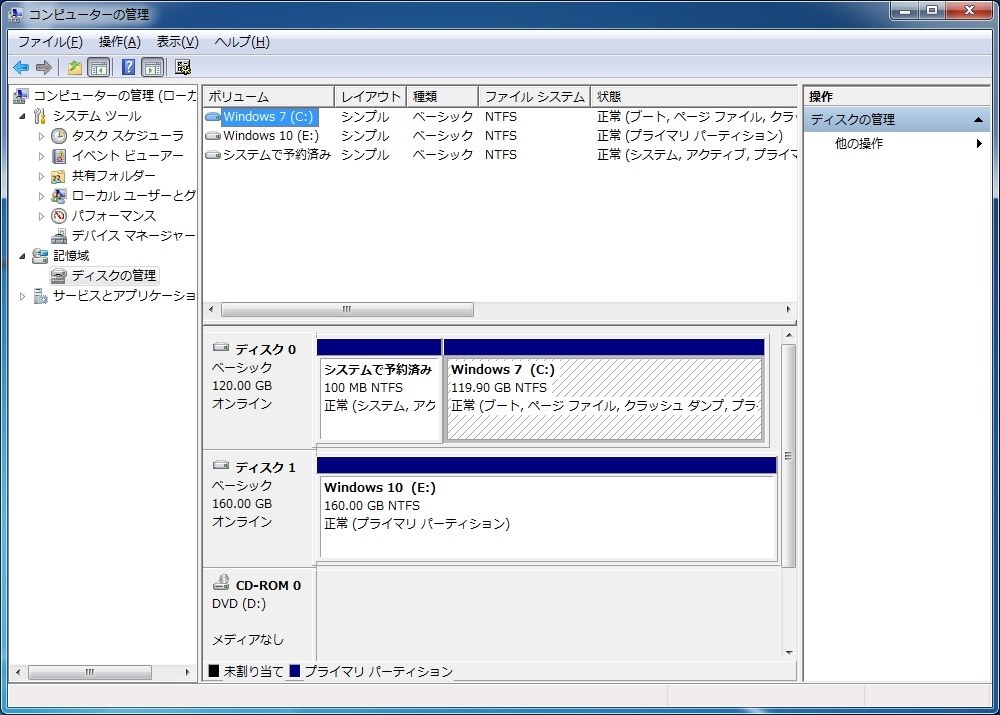Click the DVD (D:) drive label
This screenshot has width=1000, height=715.
tap(239, 604)
